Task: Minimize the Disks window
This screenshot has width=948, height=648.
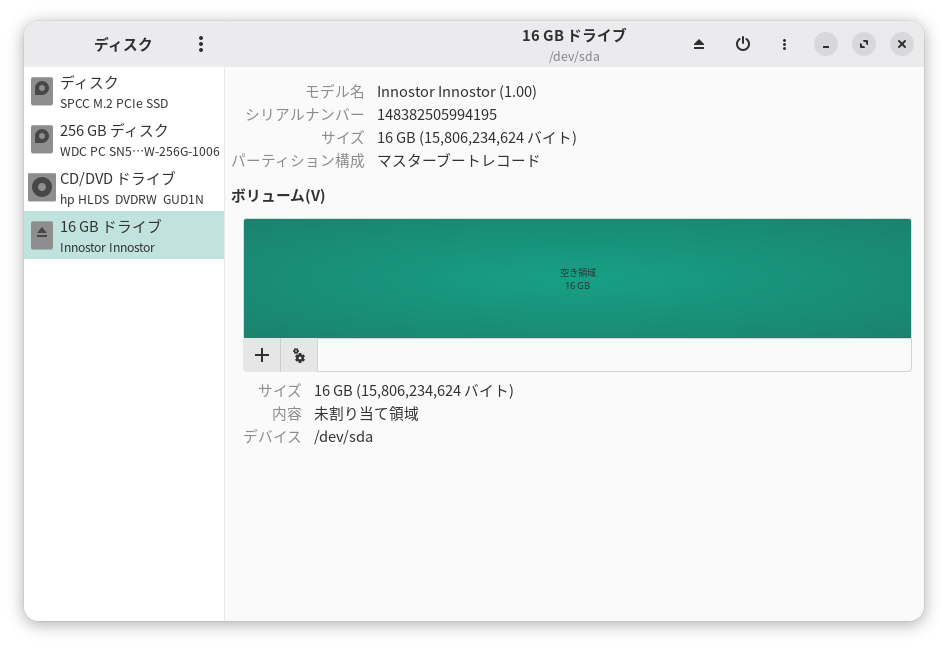Action: (x=825, y=44)
